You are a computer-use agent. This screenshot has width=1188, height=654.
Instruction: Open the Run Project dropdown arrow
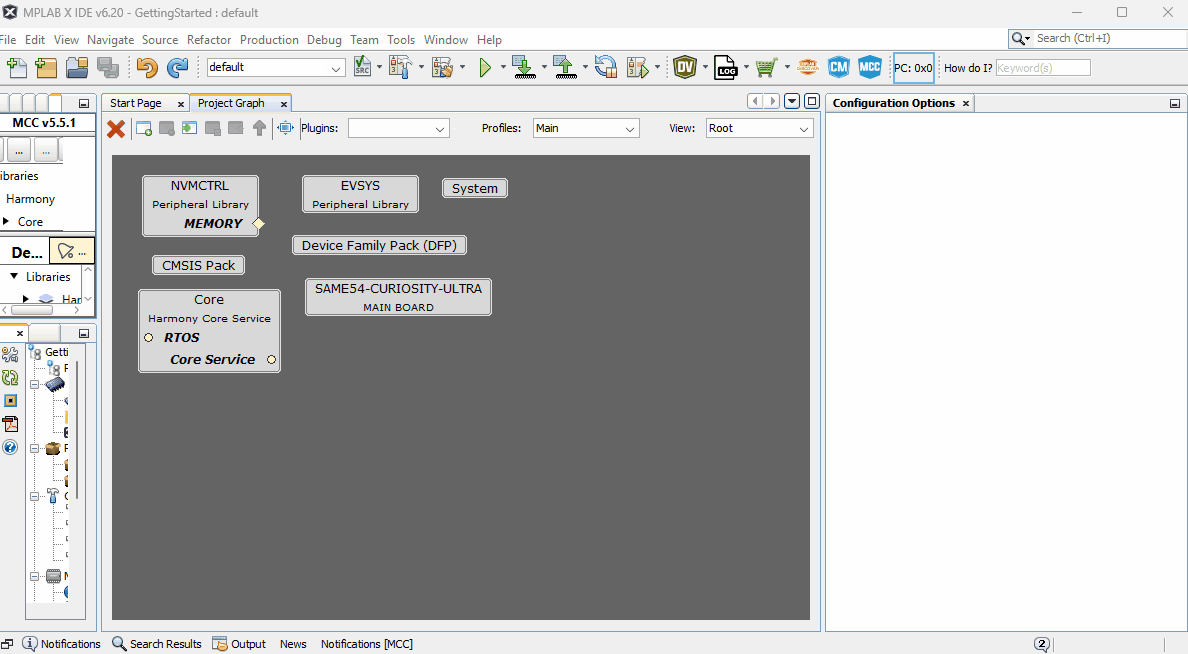pos(502,67)
